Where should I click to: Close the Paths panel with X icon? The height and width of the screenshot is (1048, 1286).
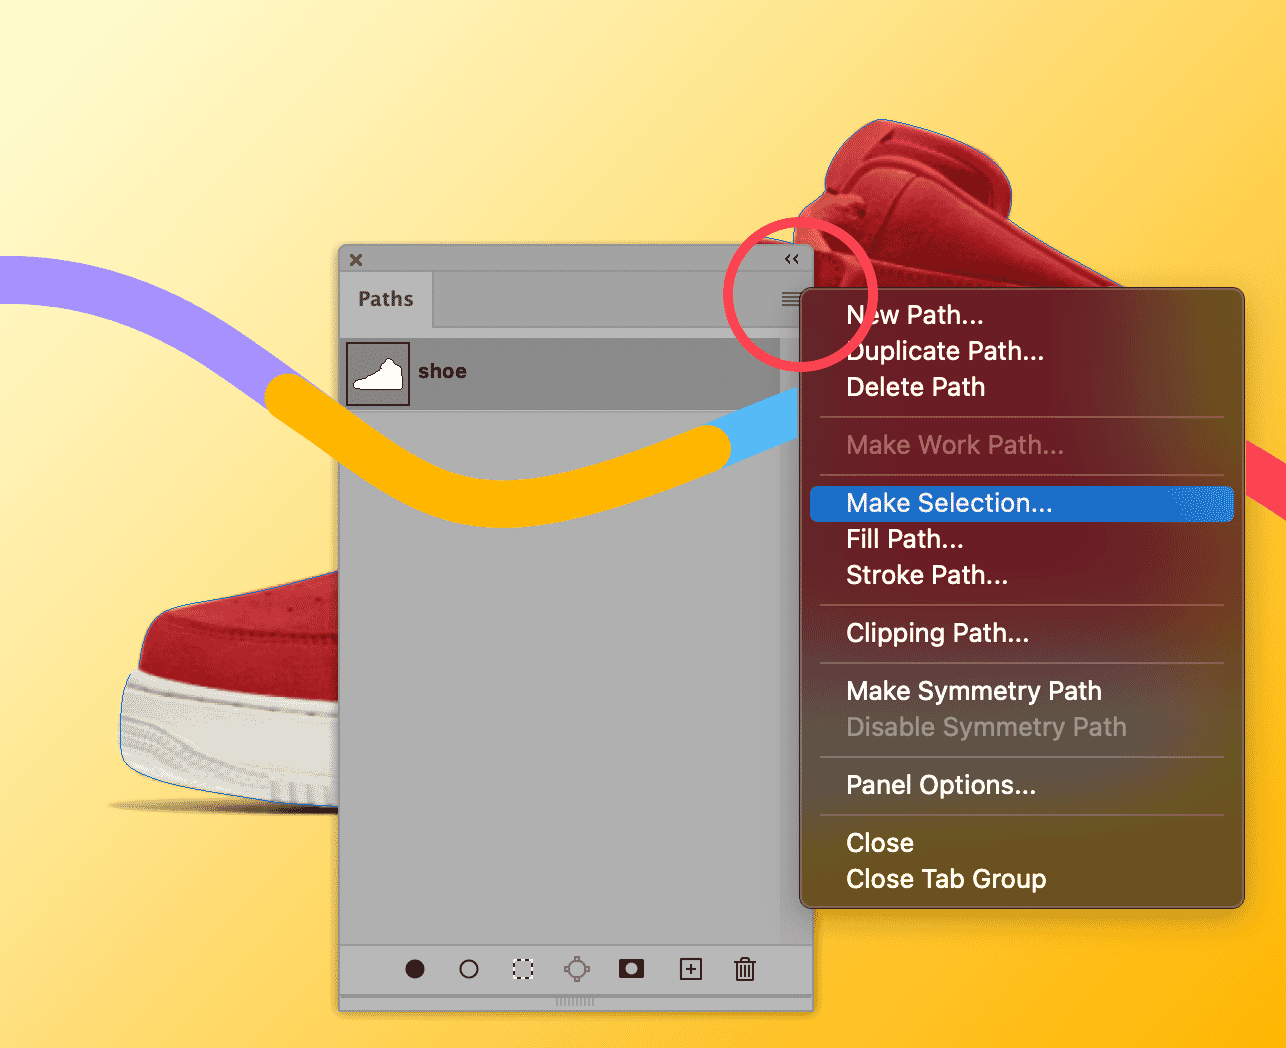click(356, 260)
